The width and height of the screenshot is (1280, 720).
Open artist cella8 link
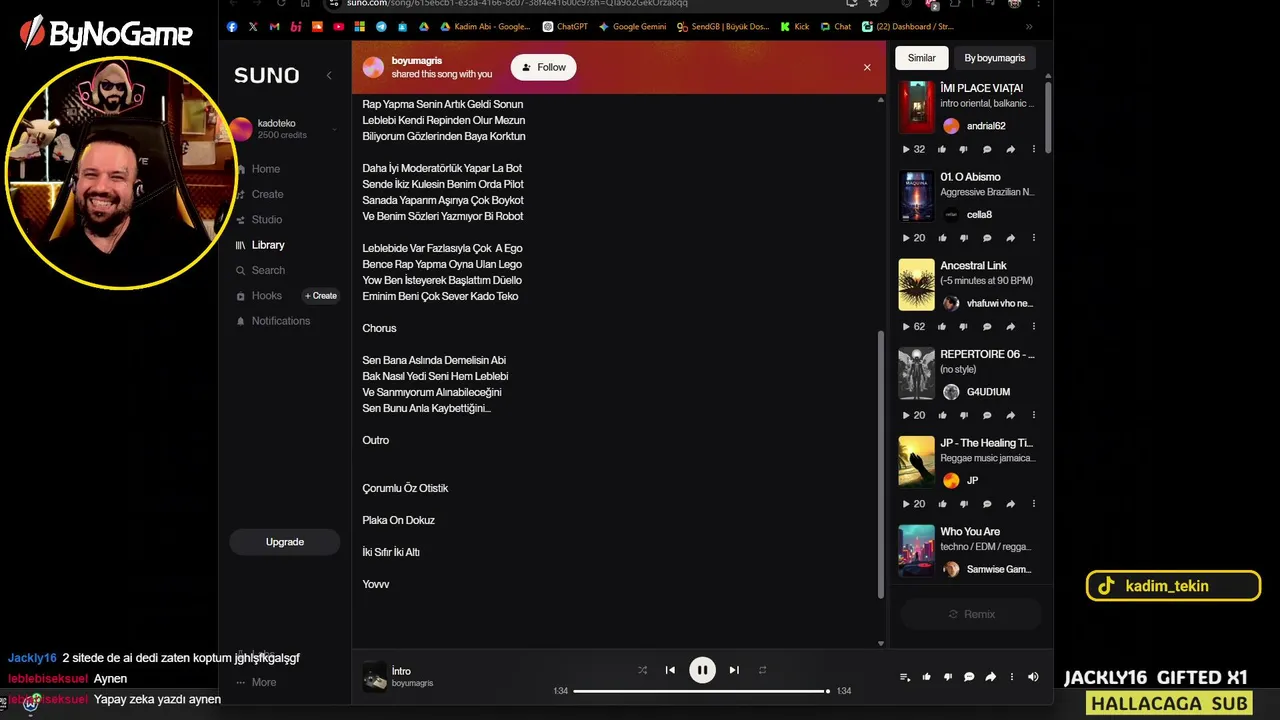pos(979,215)
